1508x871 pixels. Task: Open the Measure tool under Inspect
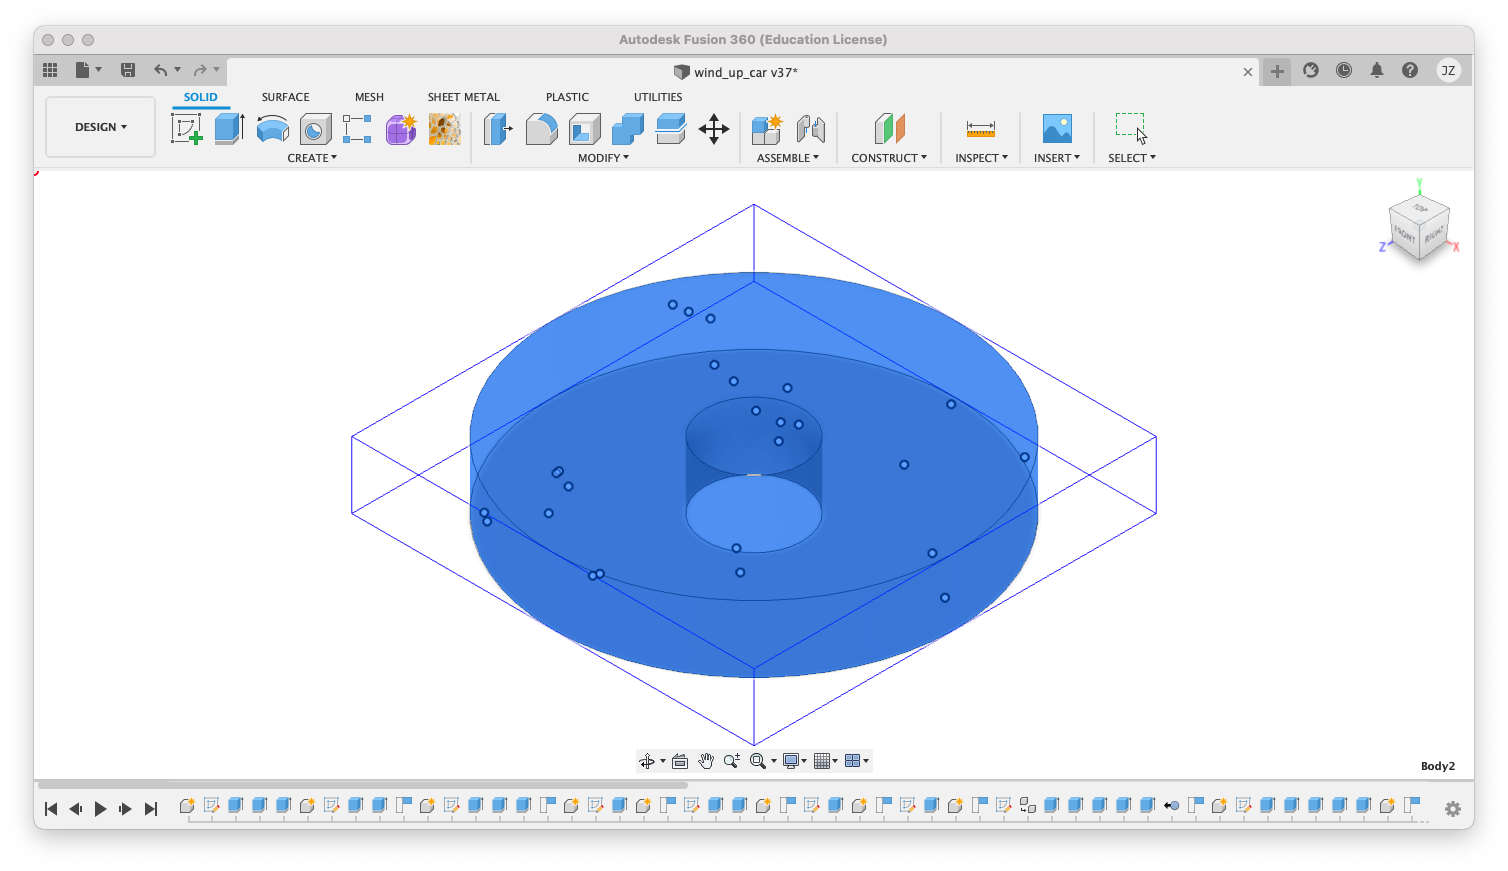(x=980, y=129)
